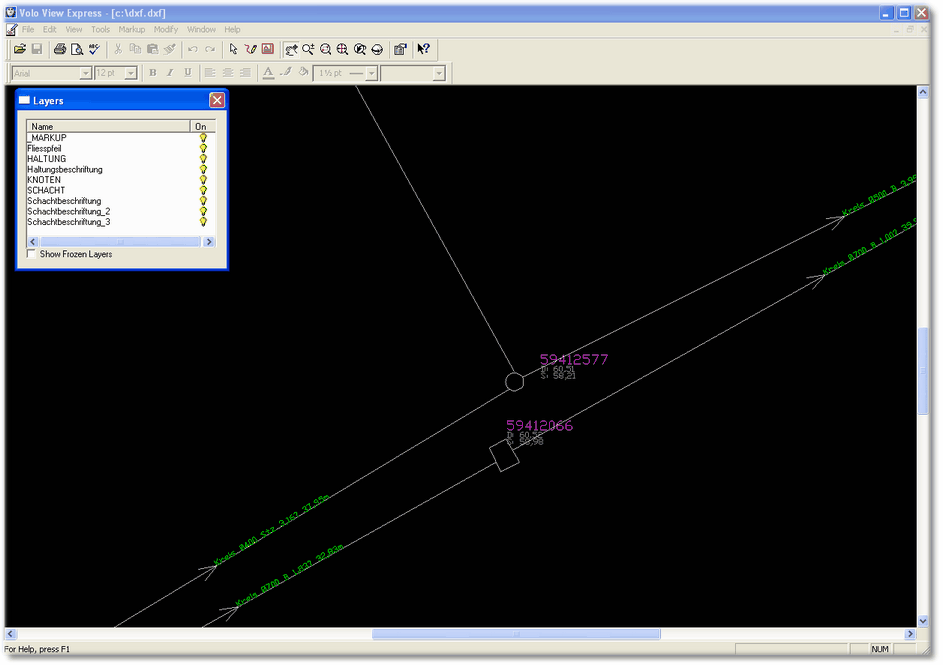
Task: Toggle the KNOTEN layer lightbulb
Action: pos(203,180)
